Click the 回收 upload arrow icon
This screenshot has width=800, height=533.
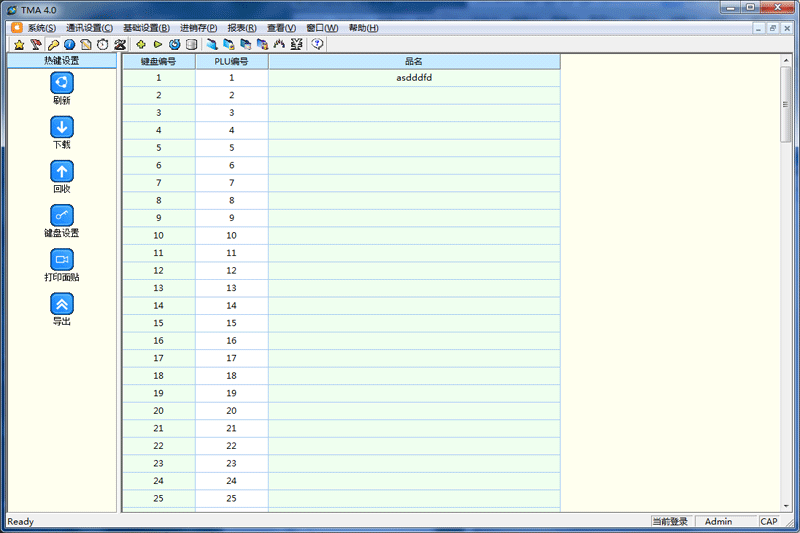click(x=62, y=171)
